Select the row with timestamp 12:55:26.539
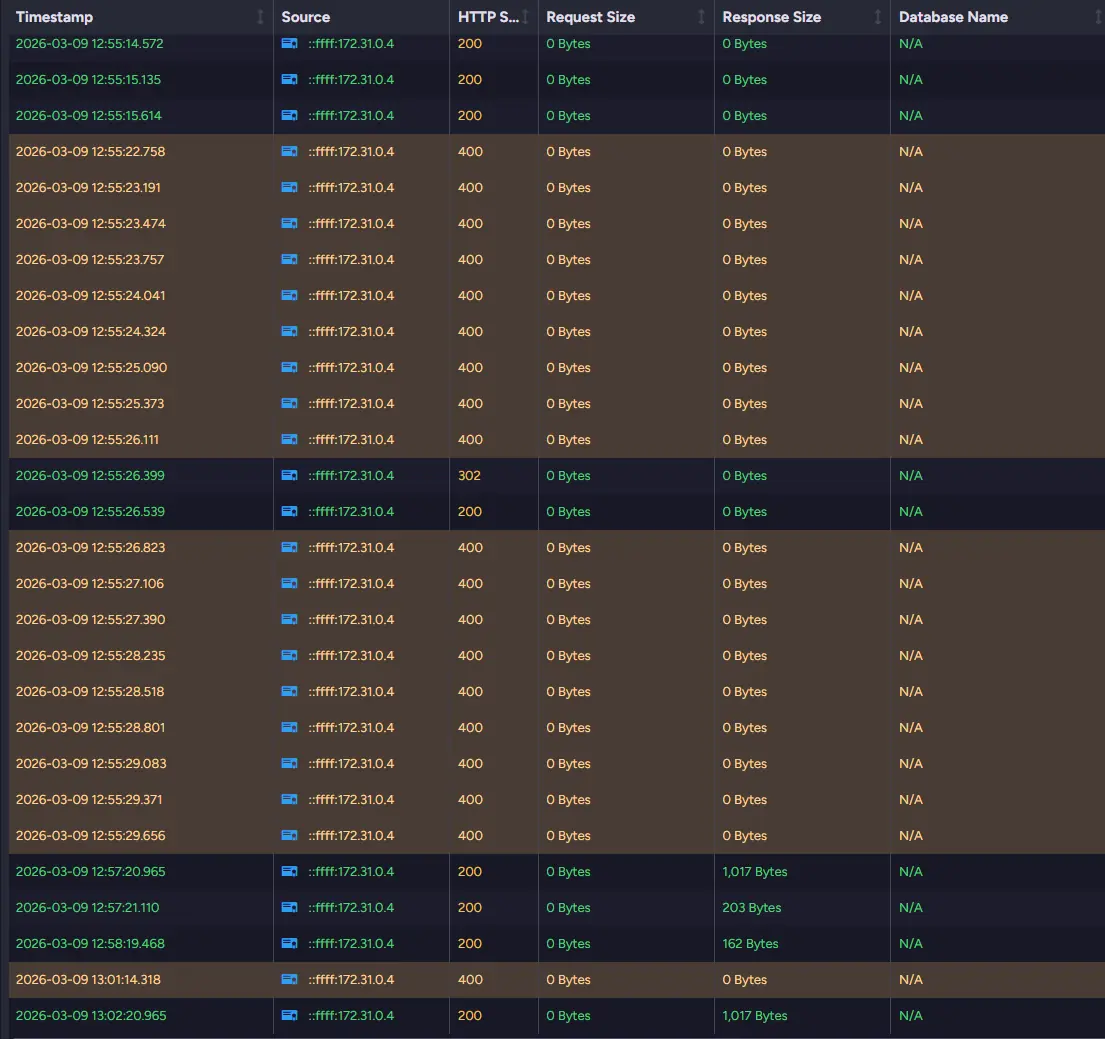 (90, 512)
